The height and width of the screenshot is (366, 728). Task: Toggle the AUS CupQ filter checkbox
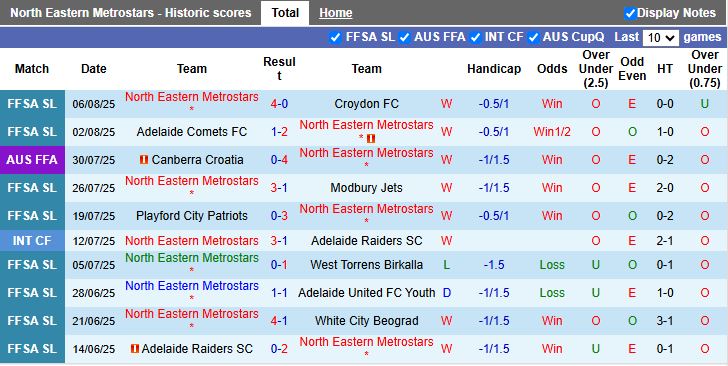coord(533,38)
